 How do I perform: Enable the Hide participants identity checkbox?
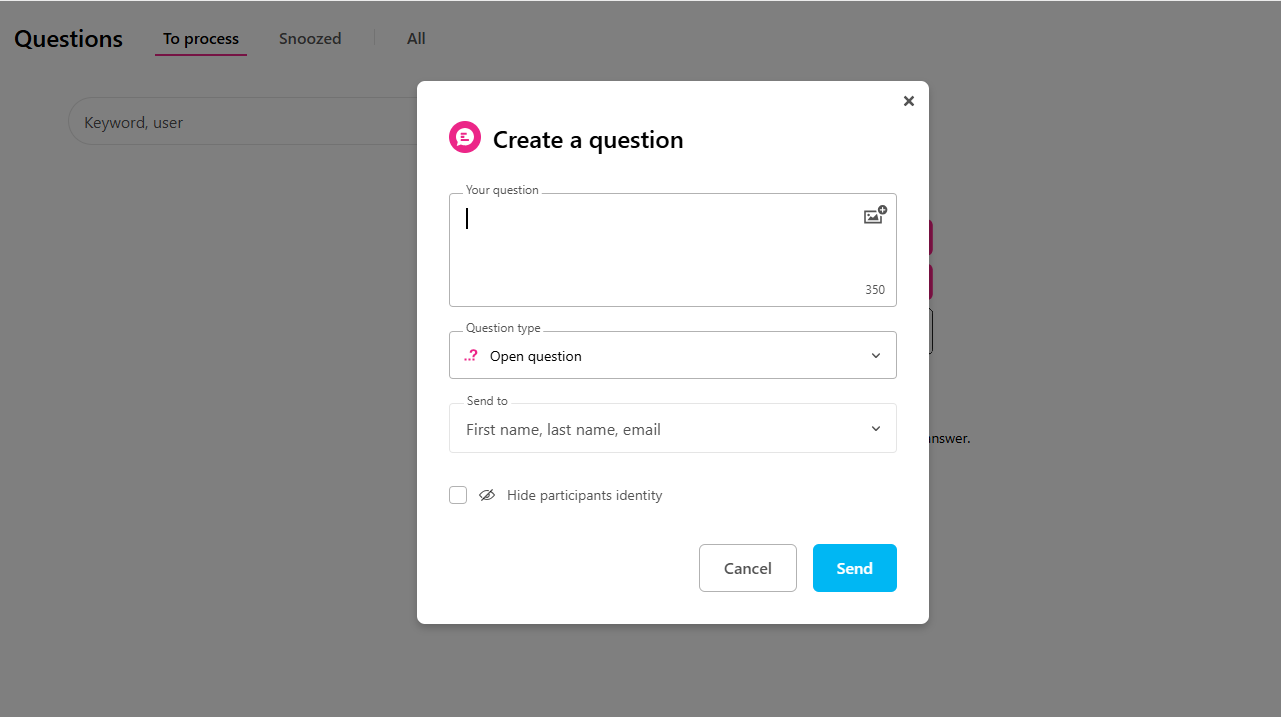458,495
